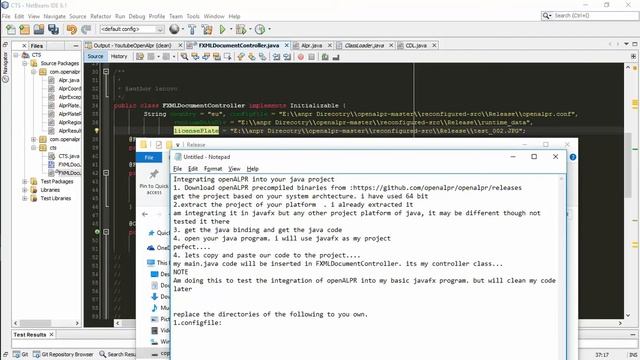This screenshot has width=640, height=360.
Task: Click the editor vertical scrollbar down arrow
Action: pyautogui.click(x=628, y=315)
